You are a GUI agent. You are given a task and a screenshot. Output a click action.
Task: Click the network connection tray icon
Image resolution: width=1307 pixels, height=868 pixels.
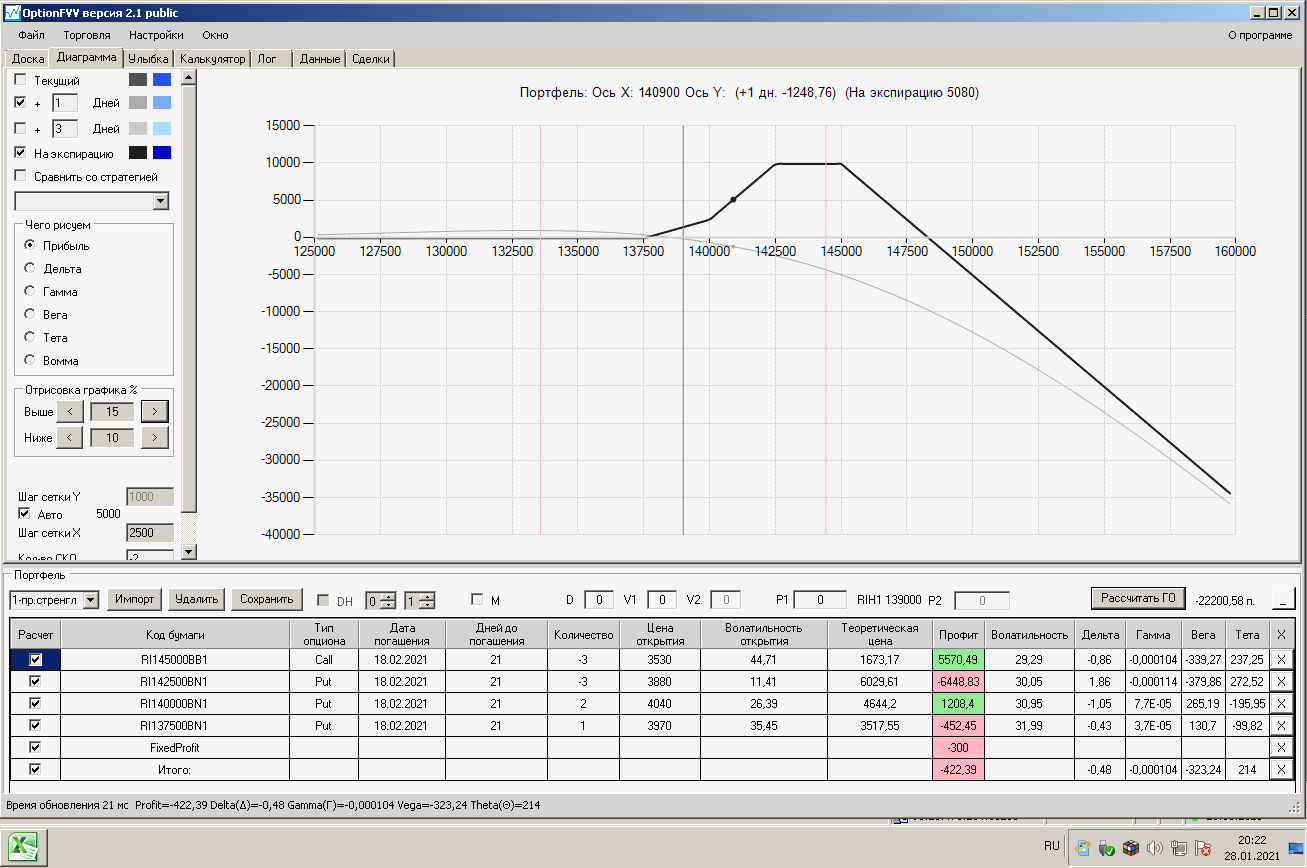click(x=1179, y=848)
